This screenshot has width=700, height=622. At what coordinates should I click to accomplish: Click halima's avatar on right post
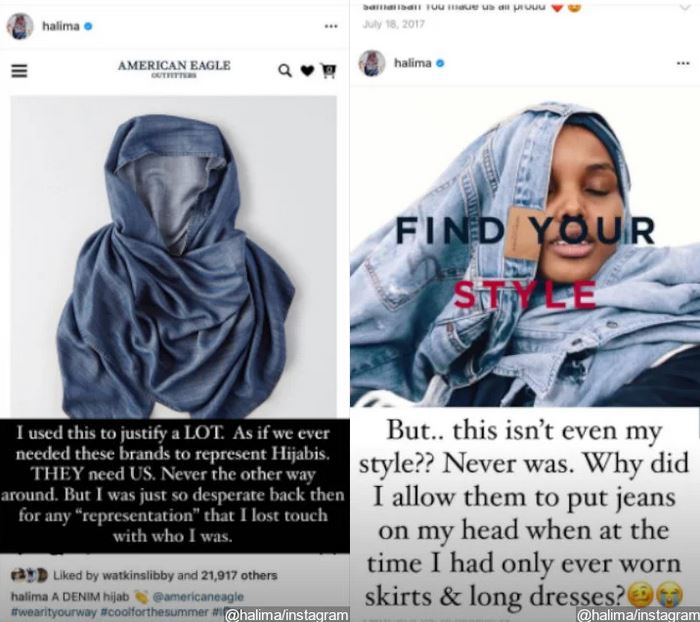[372, 63]
